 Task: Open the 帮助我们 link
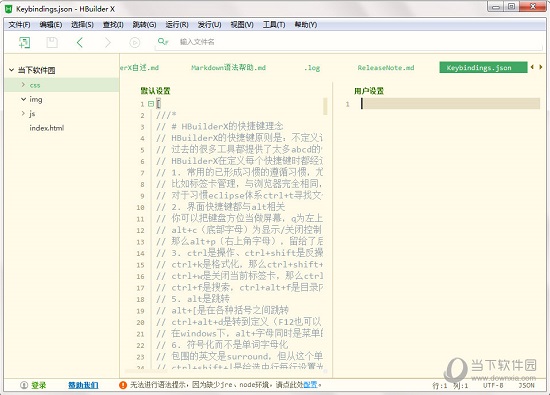coord(83,385)
